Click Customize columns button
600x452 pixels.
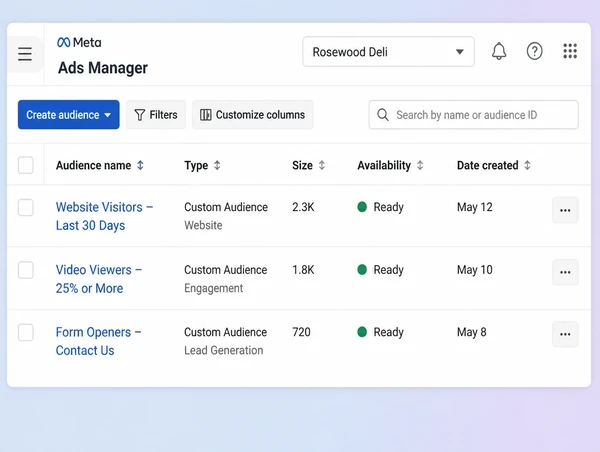pos(253,115)
